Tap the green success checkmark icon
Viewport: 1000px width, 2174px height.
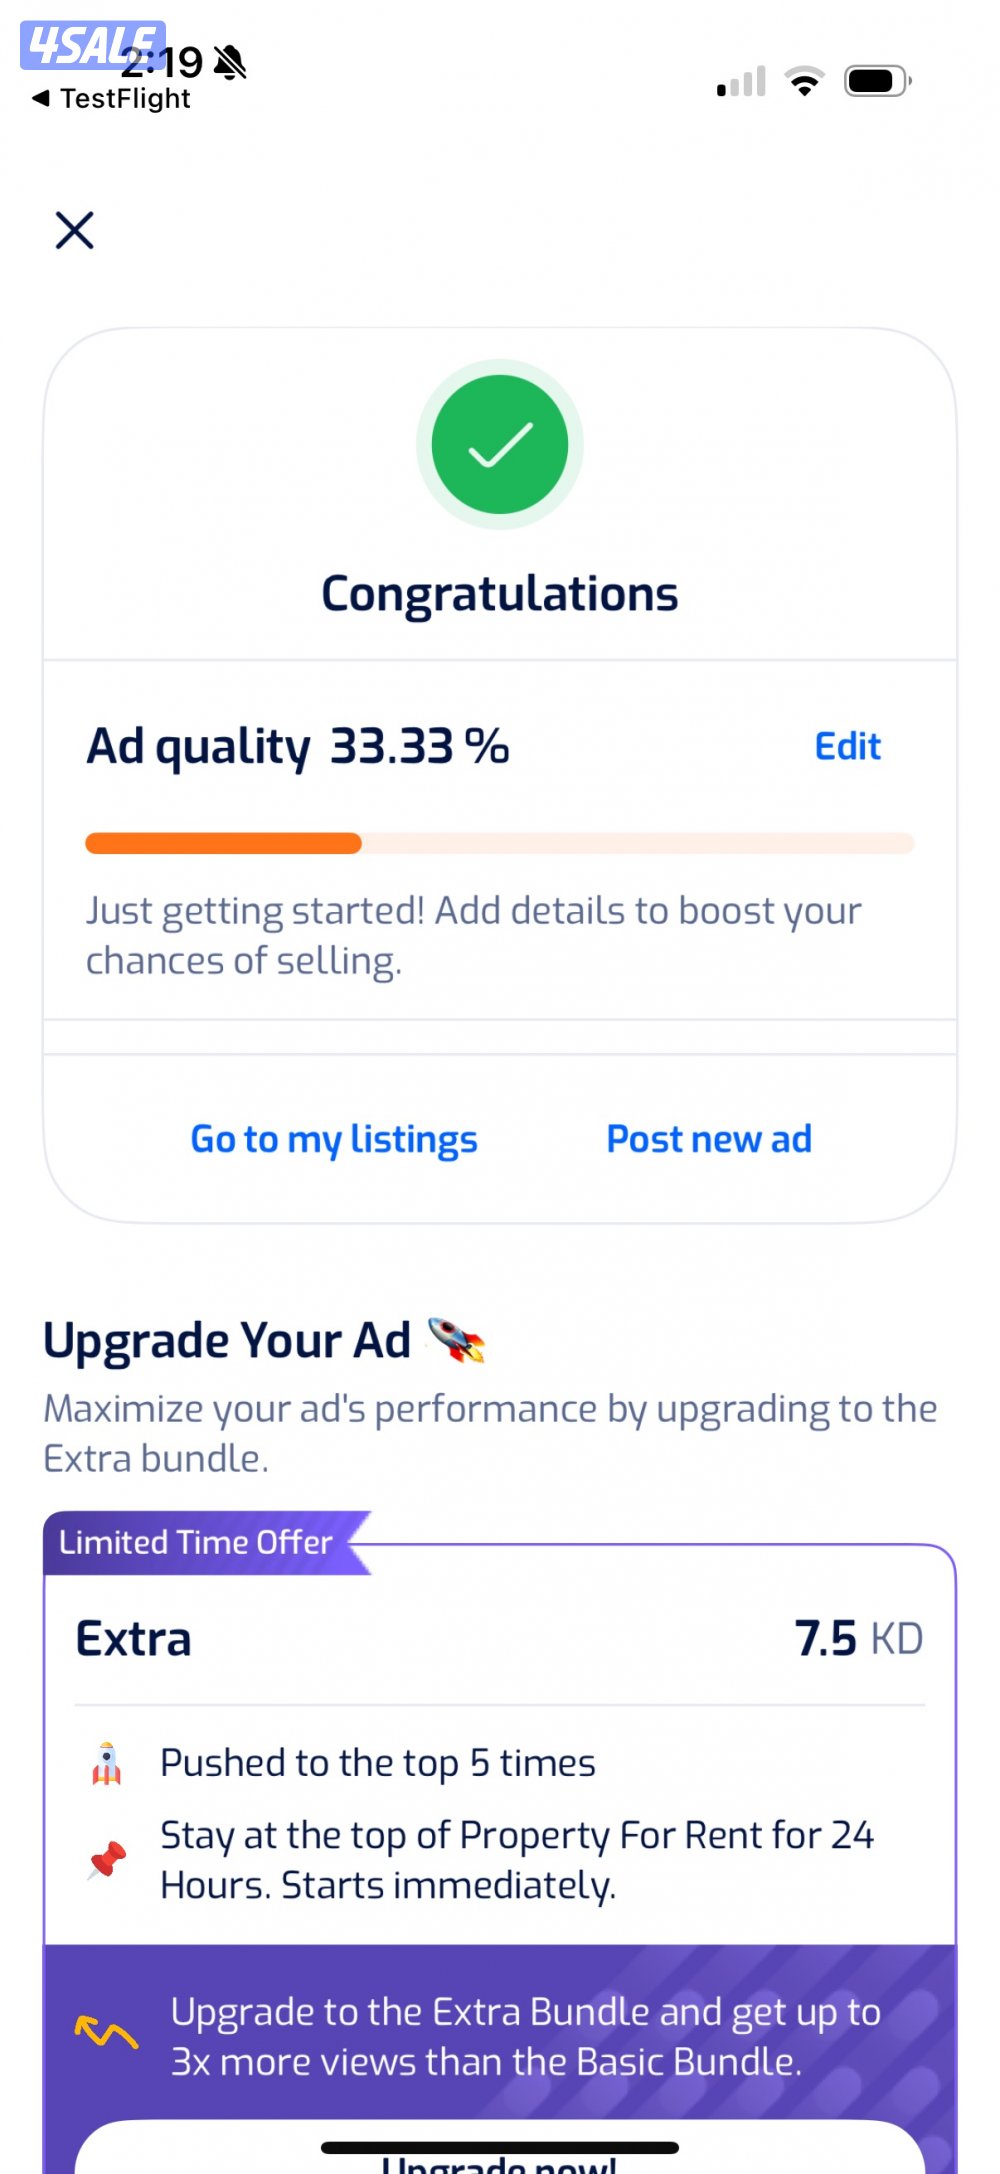pyautogui.click(x=500, y=444)
